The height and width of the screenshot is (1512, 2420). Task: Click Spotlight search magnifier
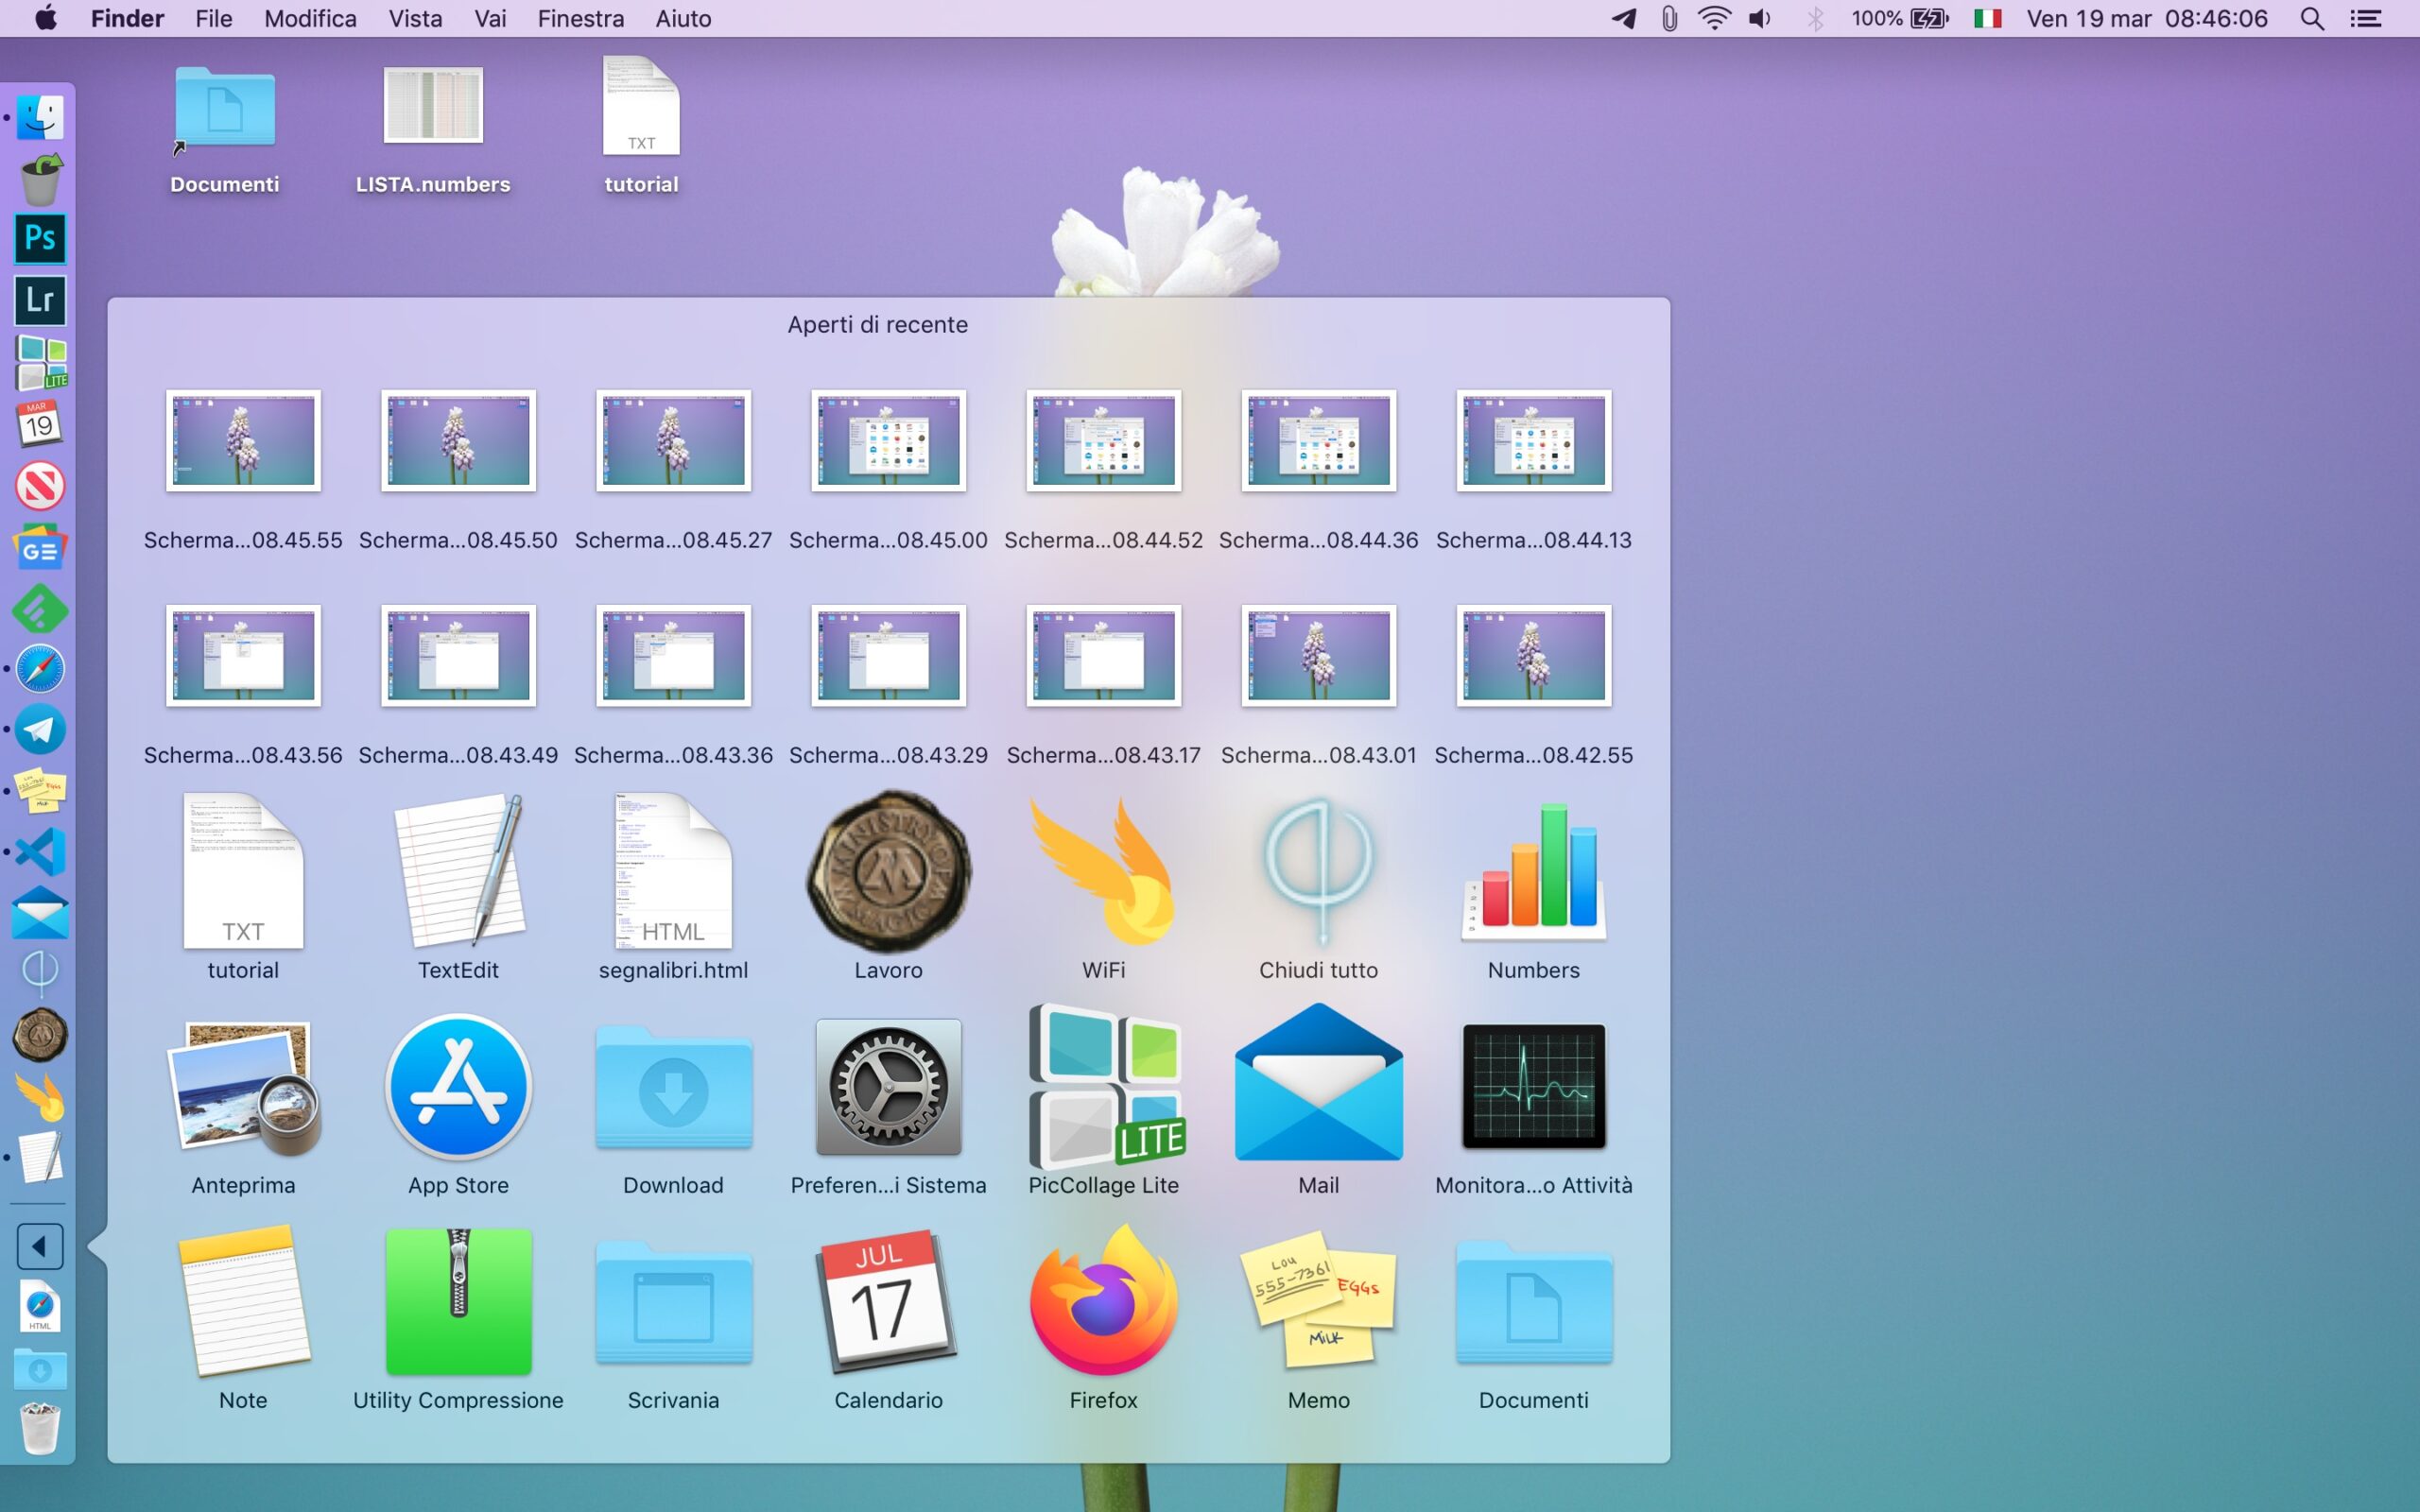[2311, 19]
